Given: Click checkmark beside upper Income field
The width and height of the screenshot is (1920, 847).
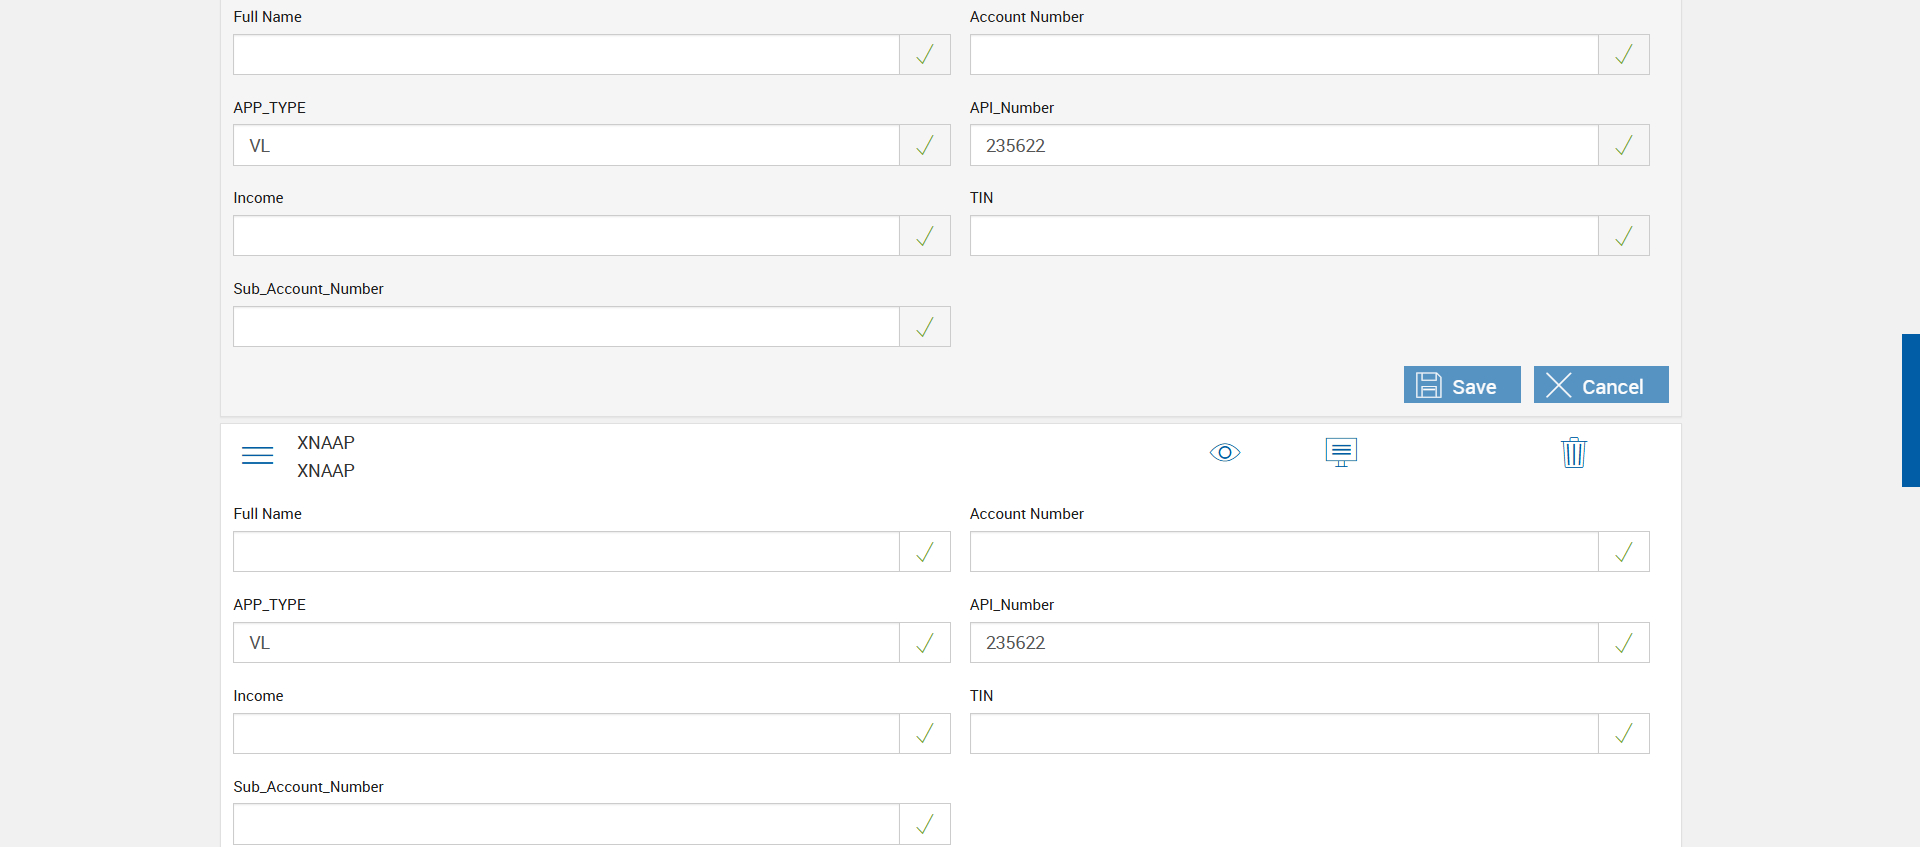Looking at the screenshot, I should click(925, 236).
